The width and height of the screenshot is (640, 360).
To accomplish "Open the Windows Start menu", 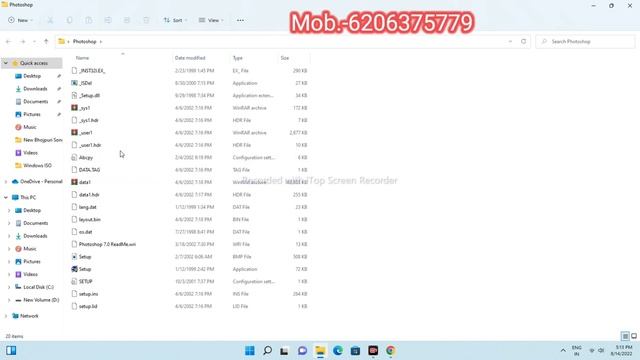I will [250, 351].
